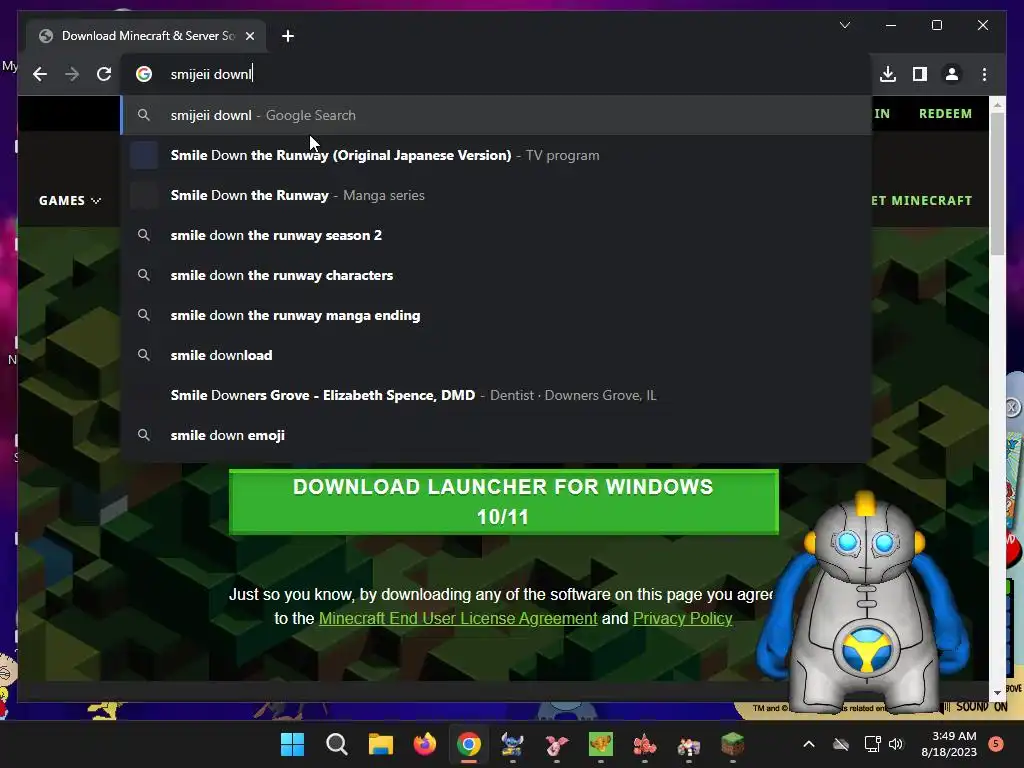Open Chrome downloads icon in toolbar
Image resolution: width=1024 pixels, height=768 pixels.
[888, 74]
